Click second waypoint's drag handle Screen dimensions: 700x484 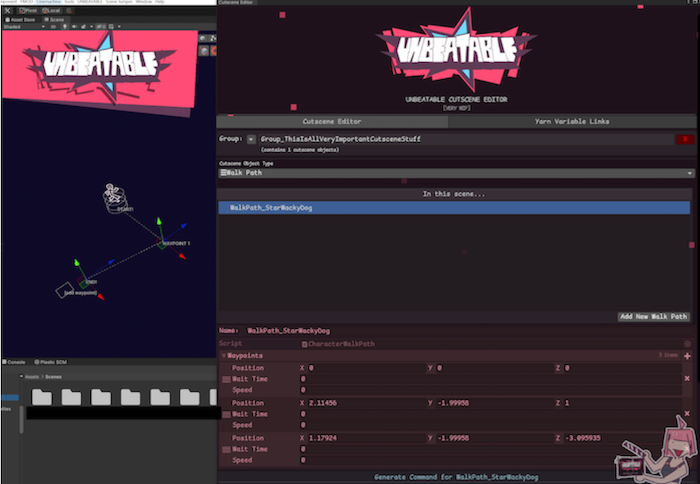click(226, 414)
